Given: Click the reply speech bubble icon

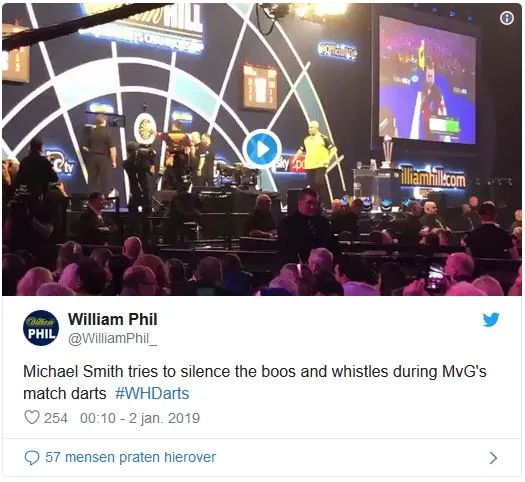Looking at the screenshot, I should (x=32, y=458).
